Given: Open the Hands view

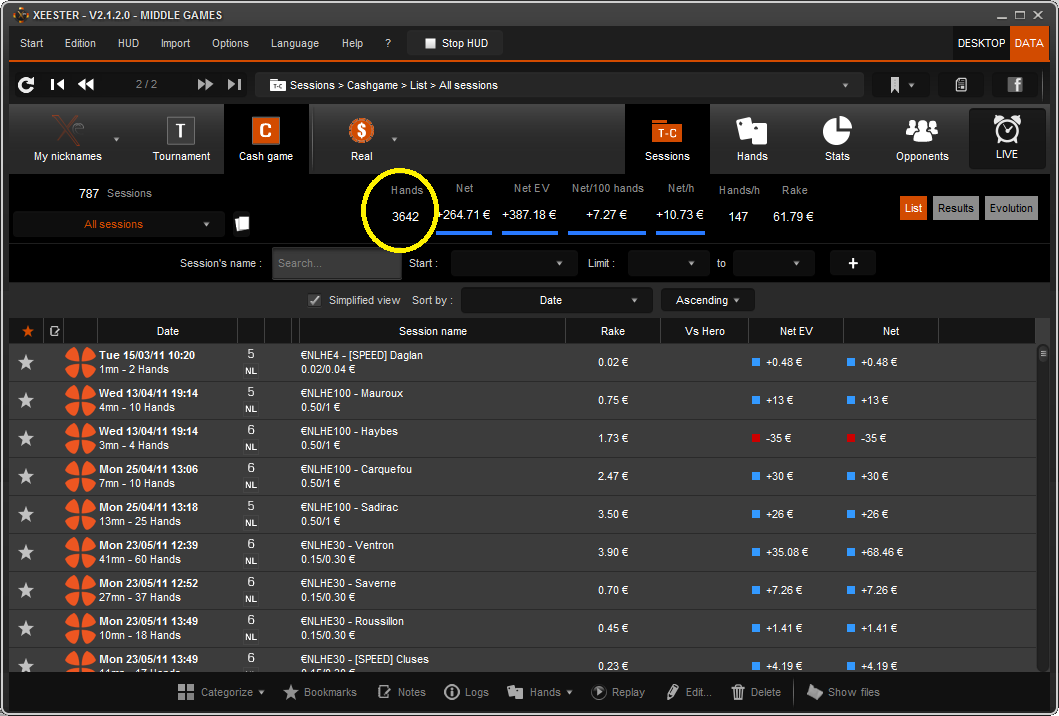Looking at the screenshot, I should [x=752, y=138].
